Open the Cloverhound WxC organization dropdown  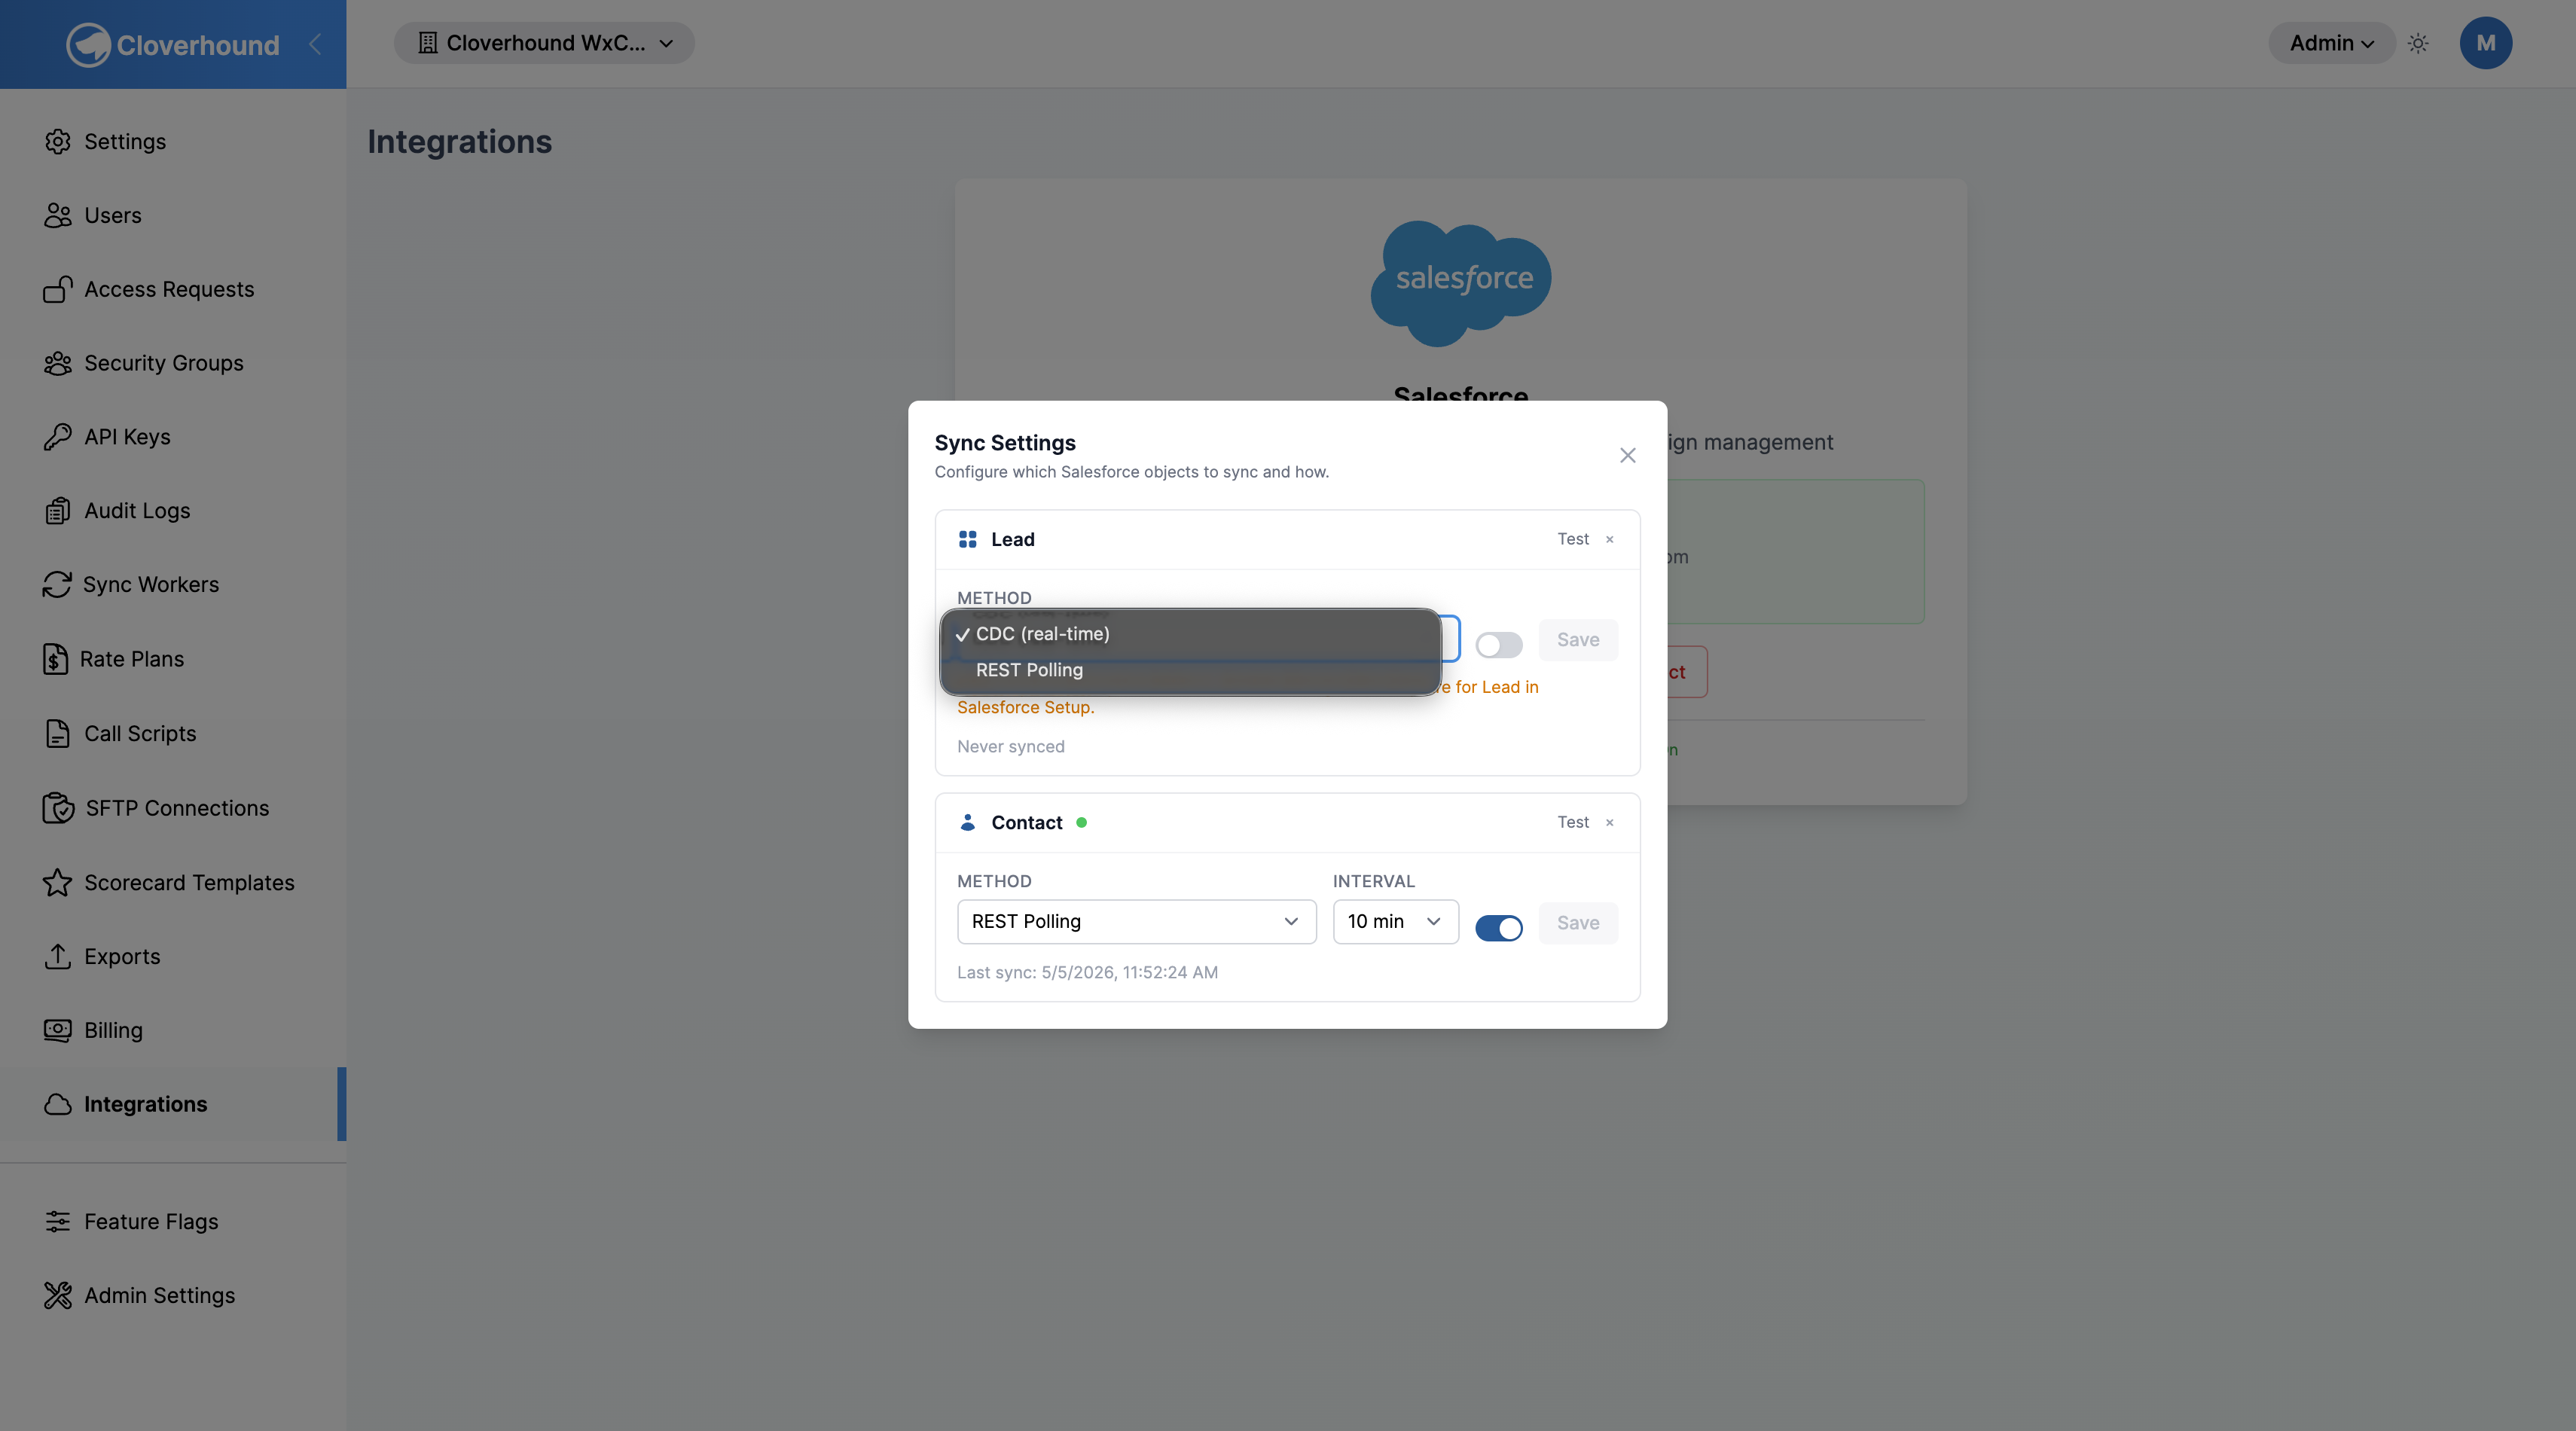(x=544, y=43)
